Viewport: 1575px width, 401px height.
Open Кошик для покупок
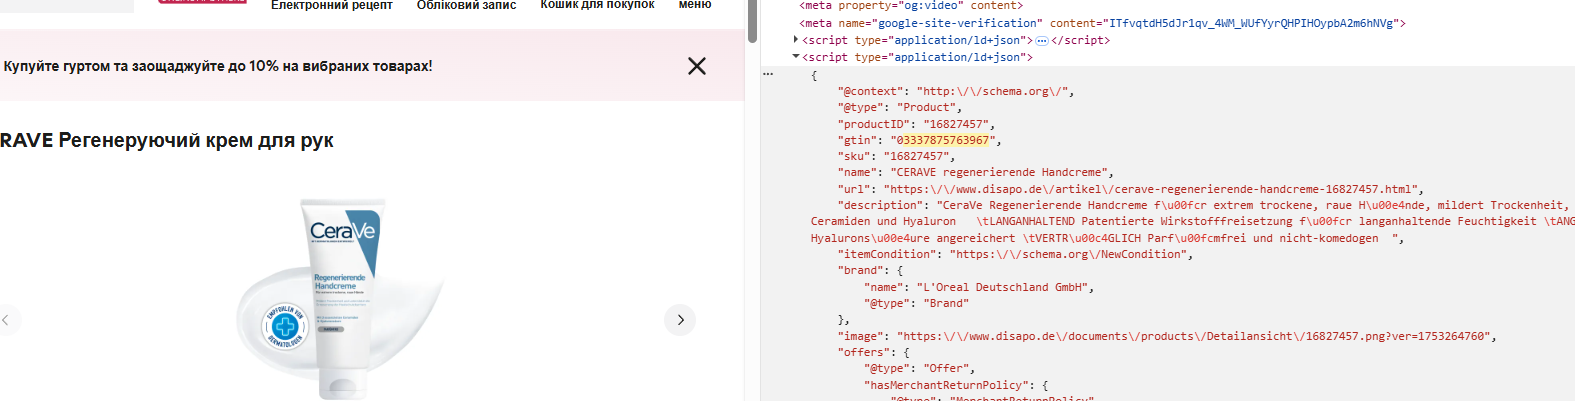[597, 5]
